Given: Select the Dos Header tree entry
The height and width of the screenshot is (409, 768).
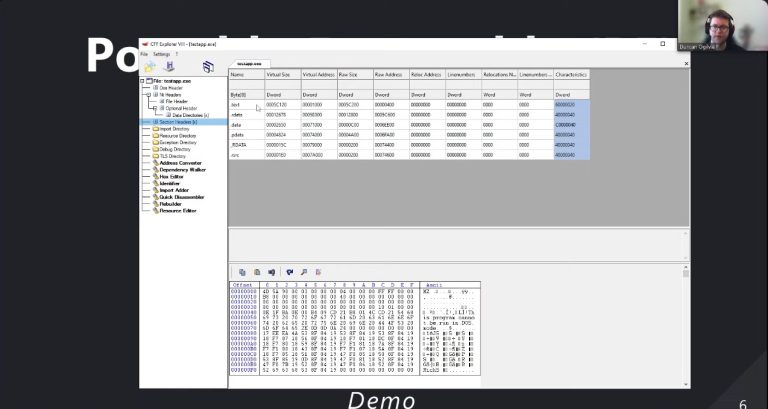Looking at the screenshot, I should tap(171, 88).
